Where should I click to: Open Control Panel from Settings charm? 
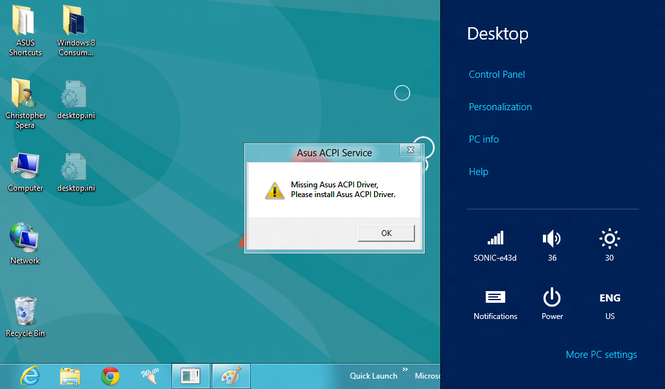pos(497,74)
